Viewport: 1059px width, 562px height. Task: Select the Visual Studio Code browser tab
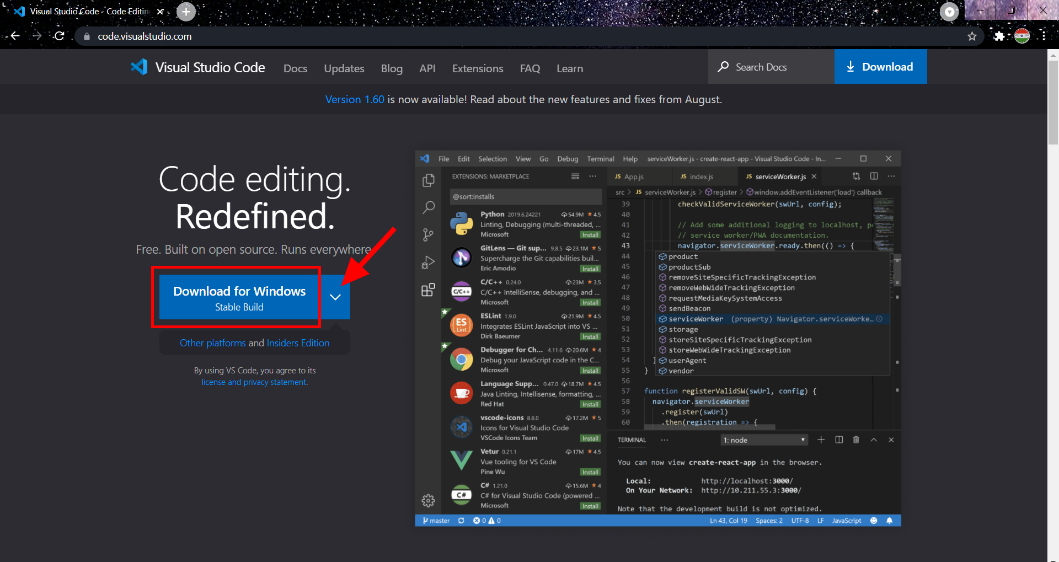tap(89, 11)
